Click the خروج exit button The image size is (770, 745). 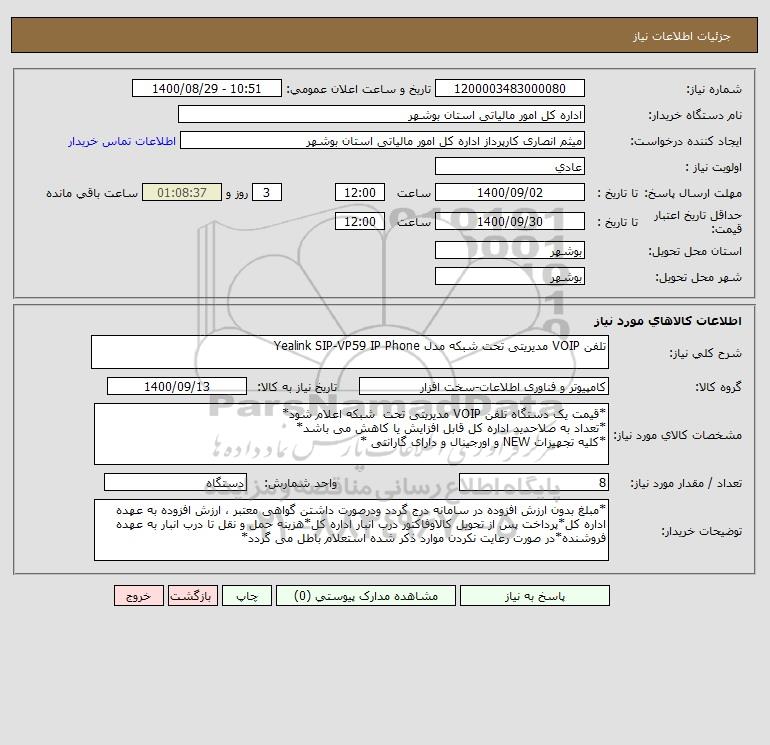click(x=138, y=596)
